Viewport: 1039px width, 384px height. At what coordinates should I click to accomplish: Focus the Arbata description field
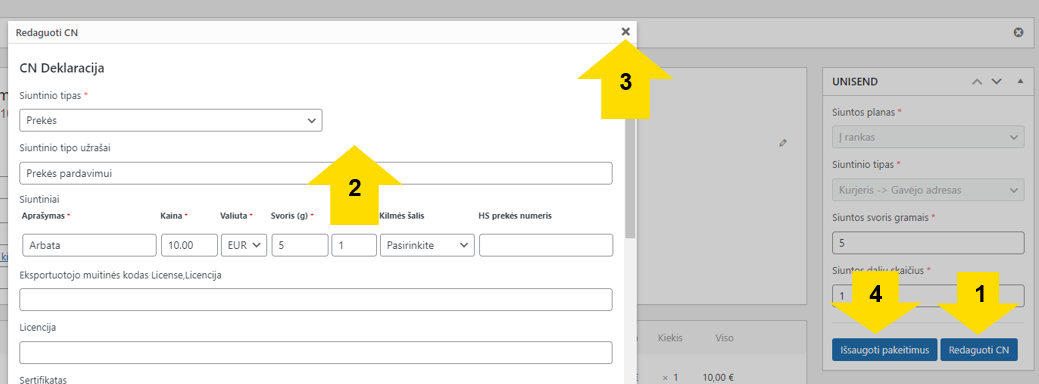click(89, 245)
